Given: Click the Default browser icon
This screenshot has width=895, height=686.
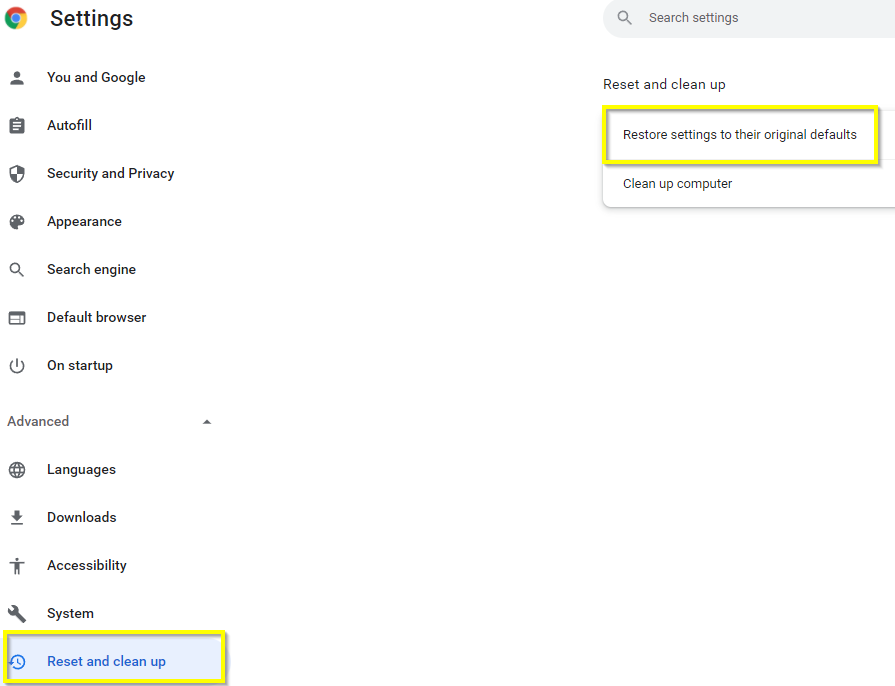Looking at the screenshot, I should point(17,317).
